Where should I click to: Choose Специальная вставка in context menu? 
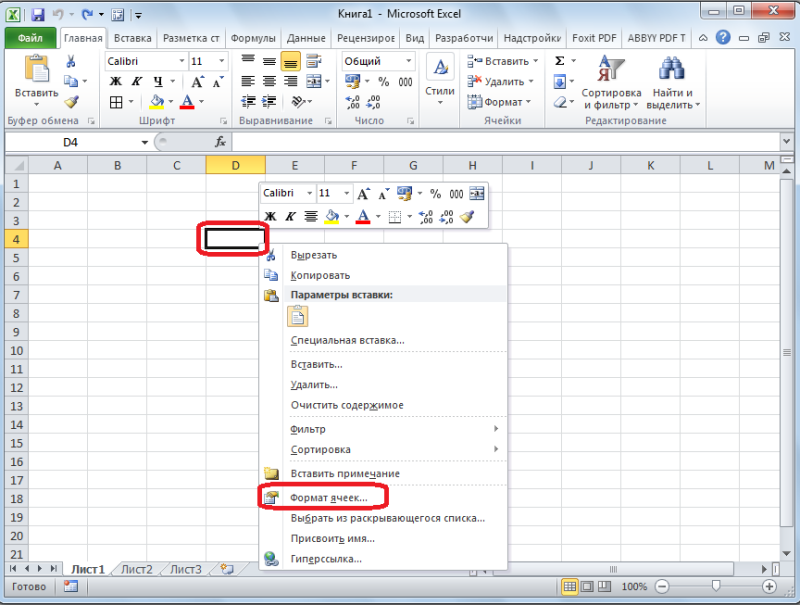tap(347, 340)
